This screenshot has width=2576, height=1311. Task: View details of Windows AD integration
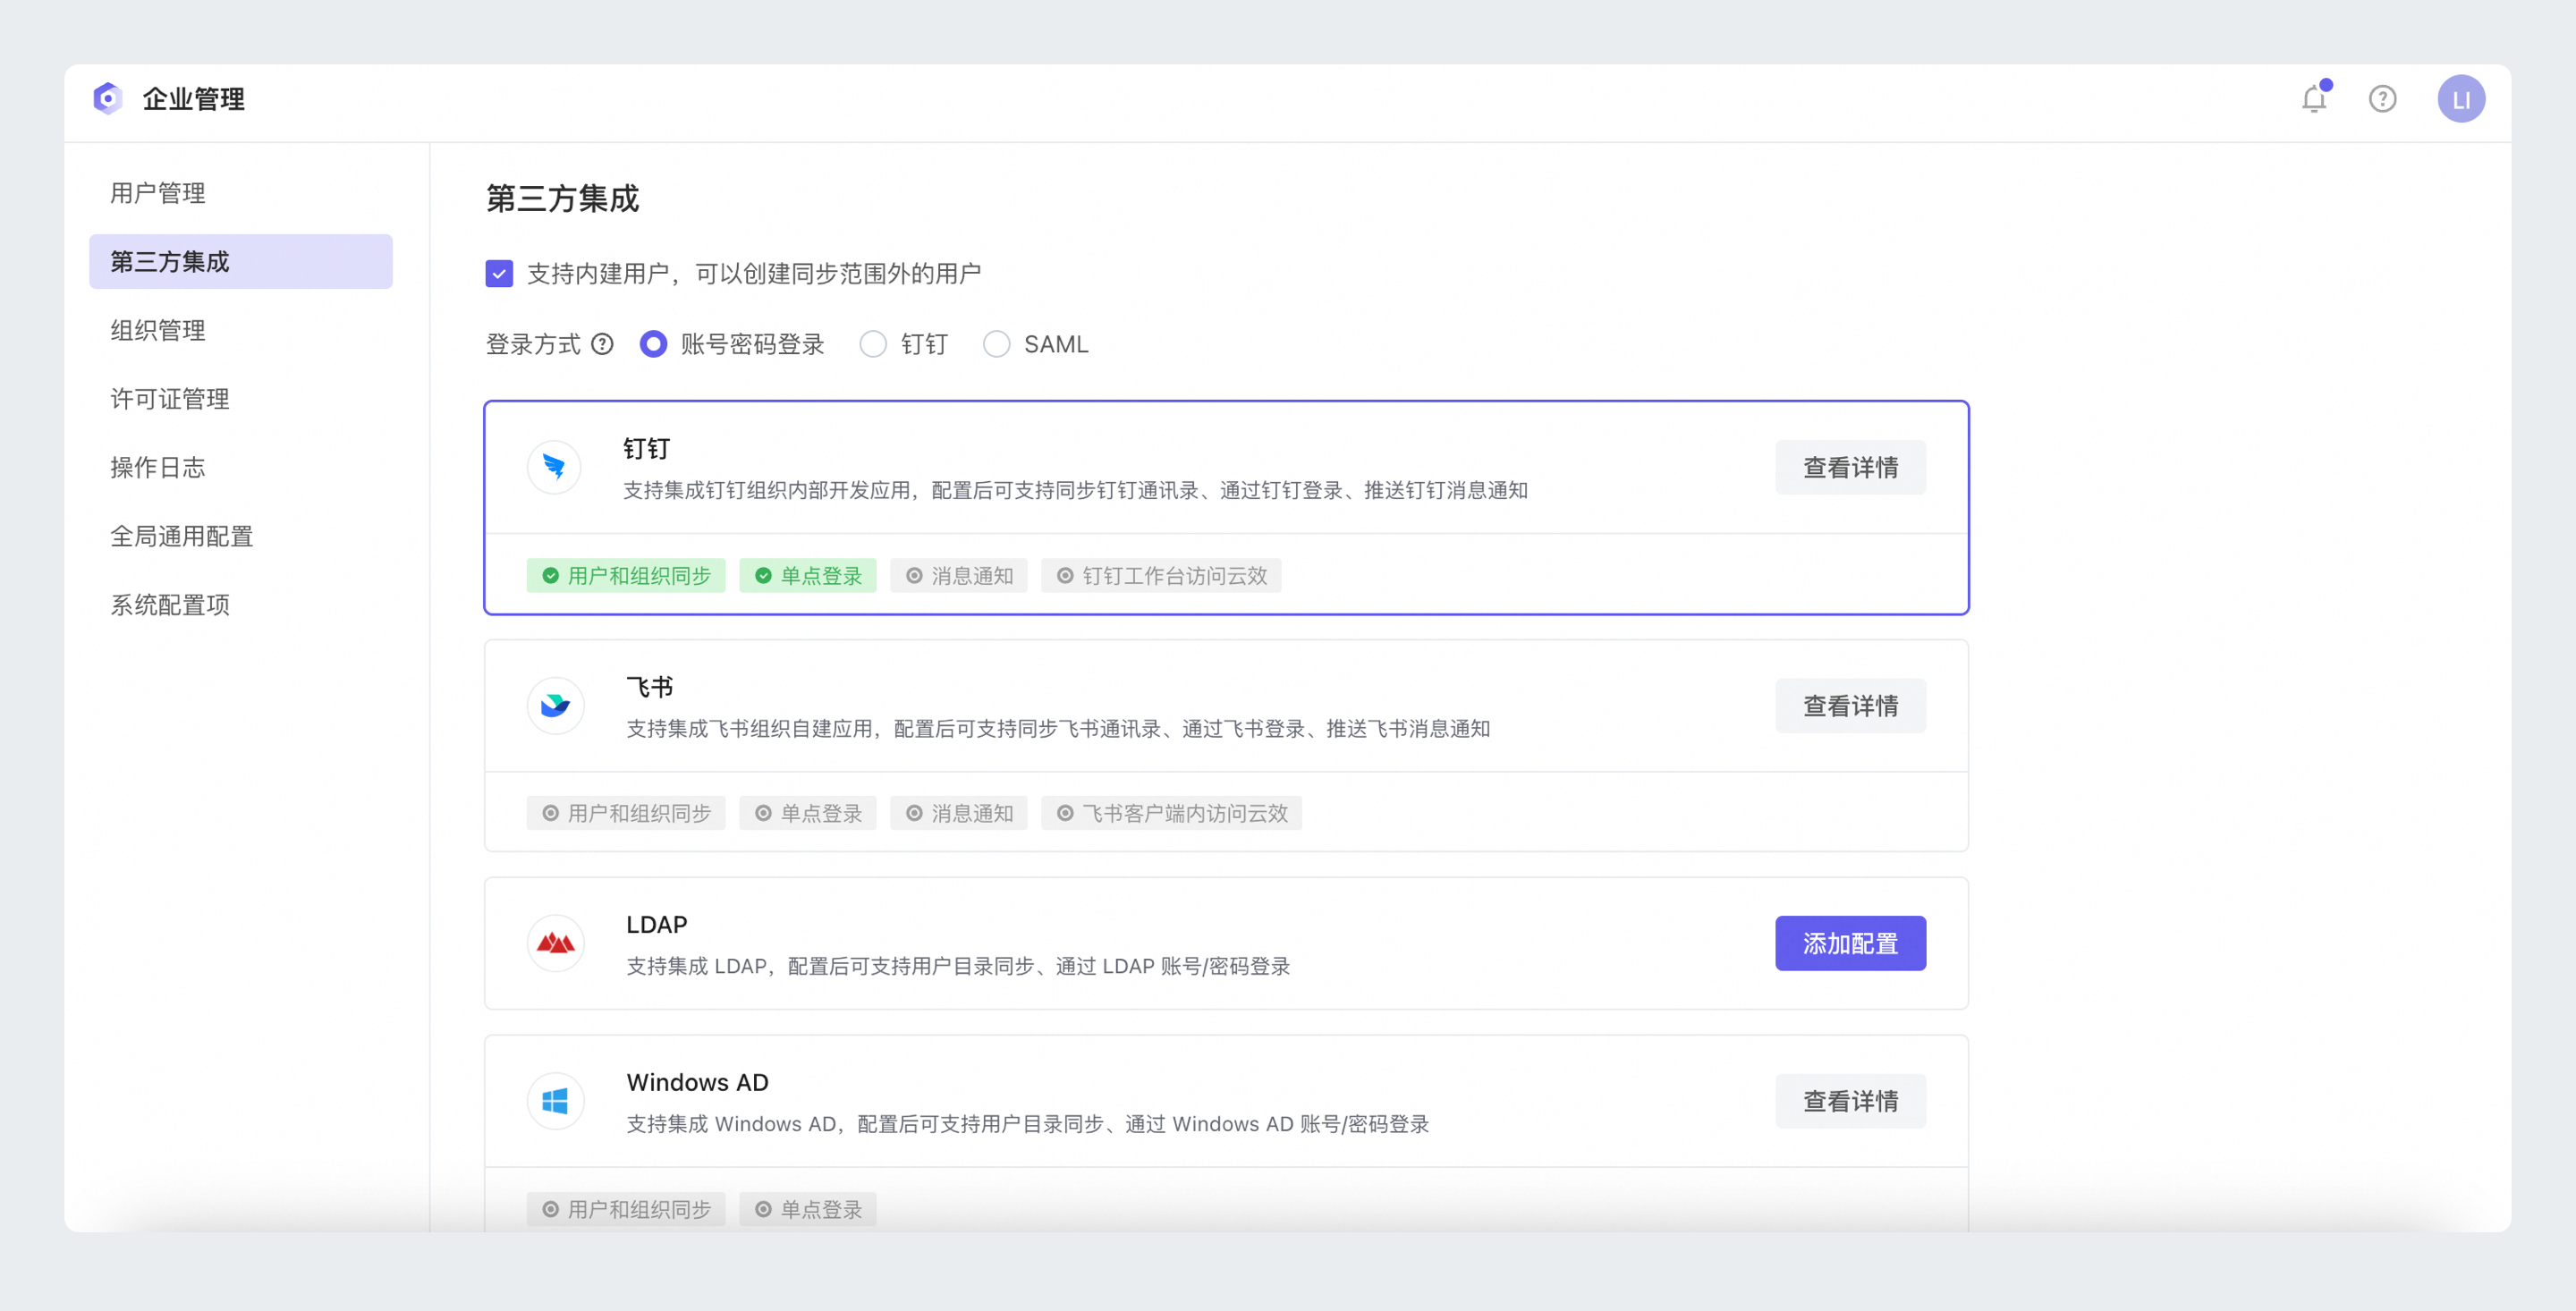click(1850, 1101)
